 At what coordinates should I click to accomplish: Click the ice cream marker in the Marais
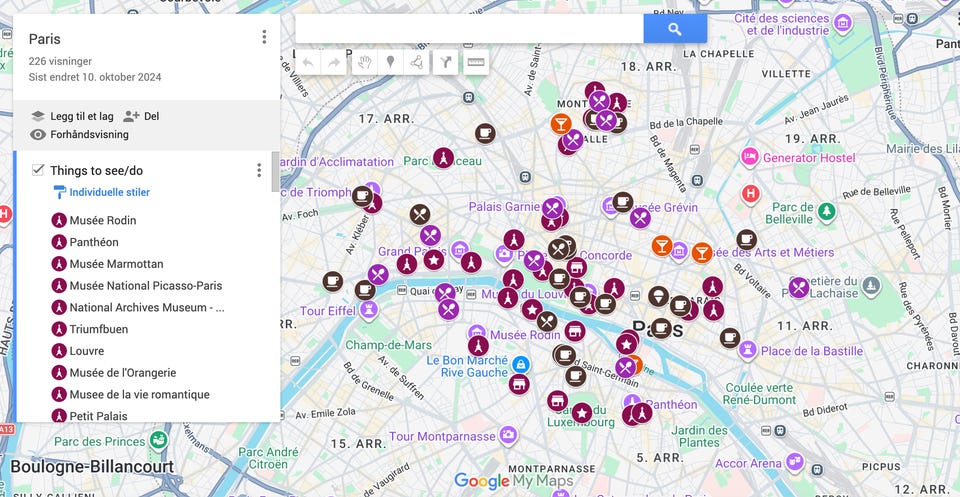click(659, 296)
